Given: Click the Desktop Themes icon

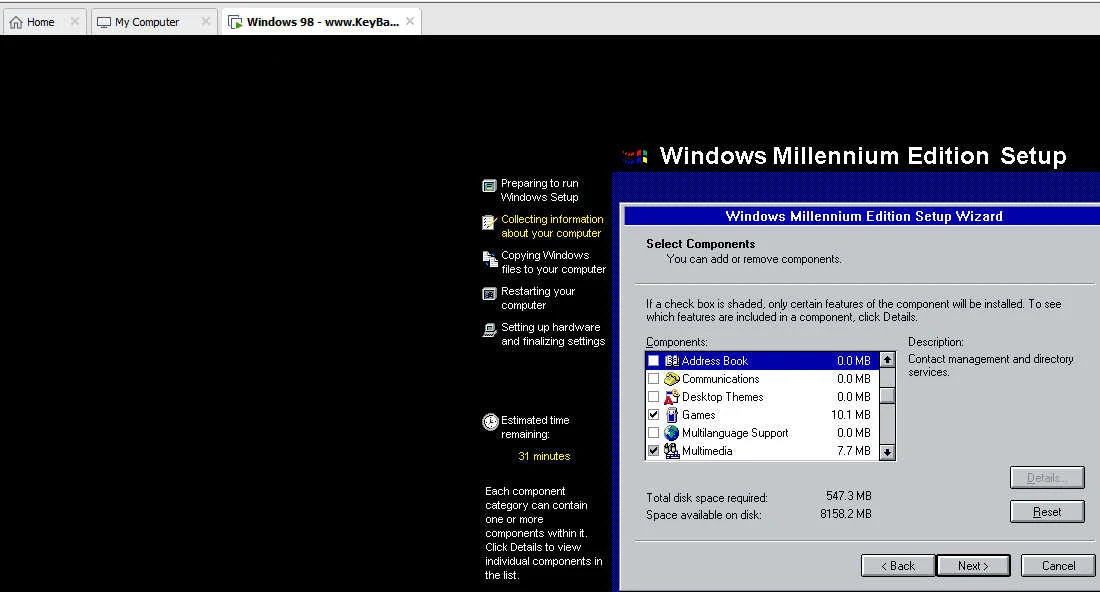Looking at the screenshot, I should tap(671, 397).
